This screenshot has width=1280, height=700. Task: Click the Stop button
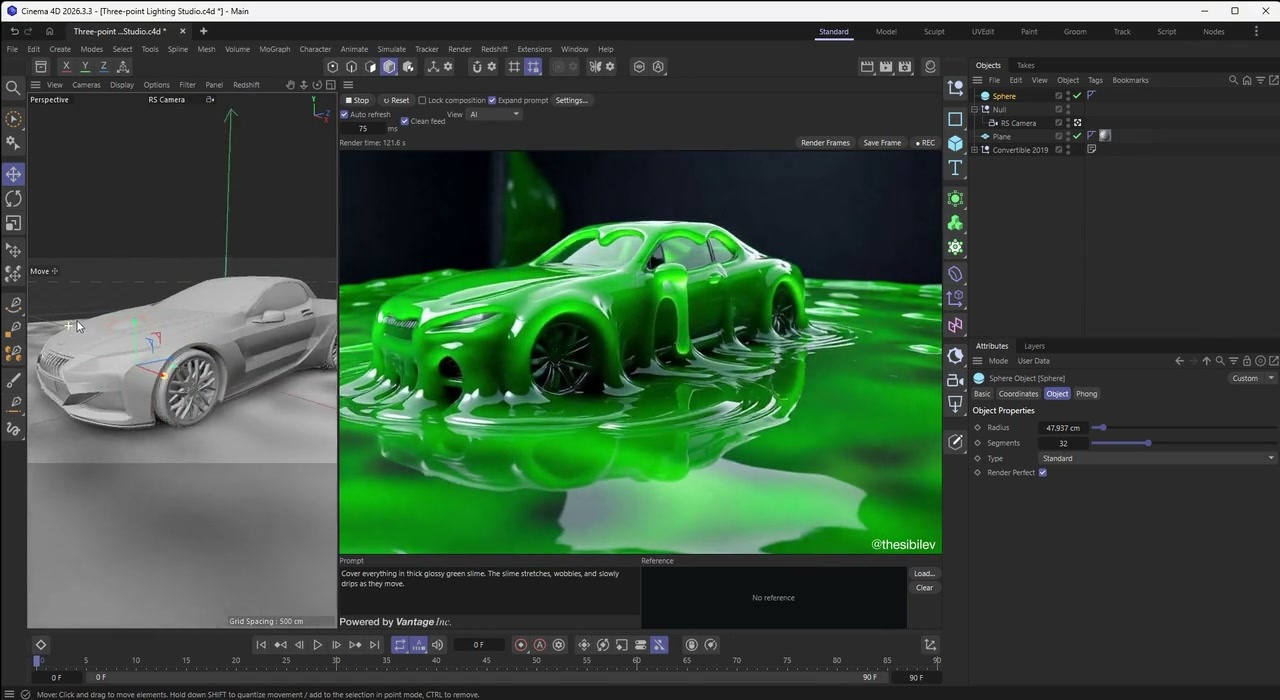click(x=357, y=100)
